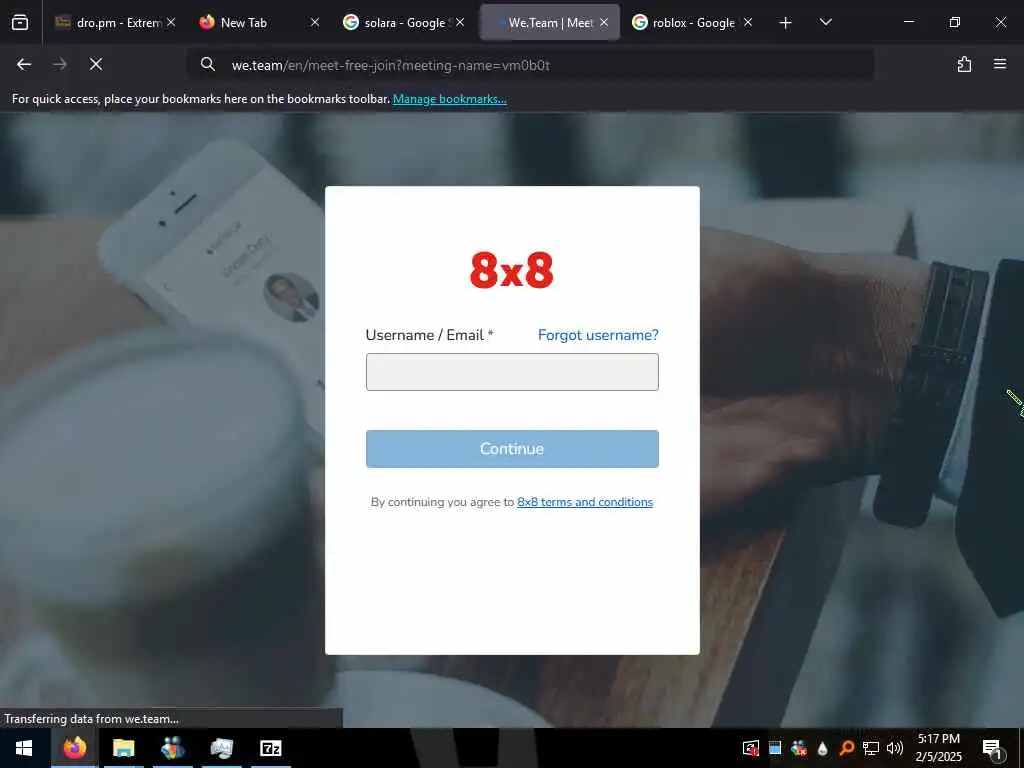The width and height of the screenshot is (1024, 768).
Task: Open the Firefox application menu
Action: coord(1000,64)
